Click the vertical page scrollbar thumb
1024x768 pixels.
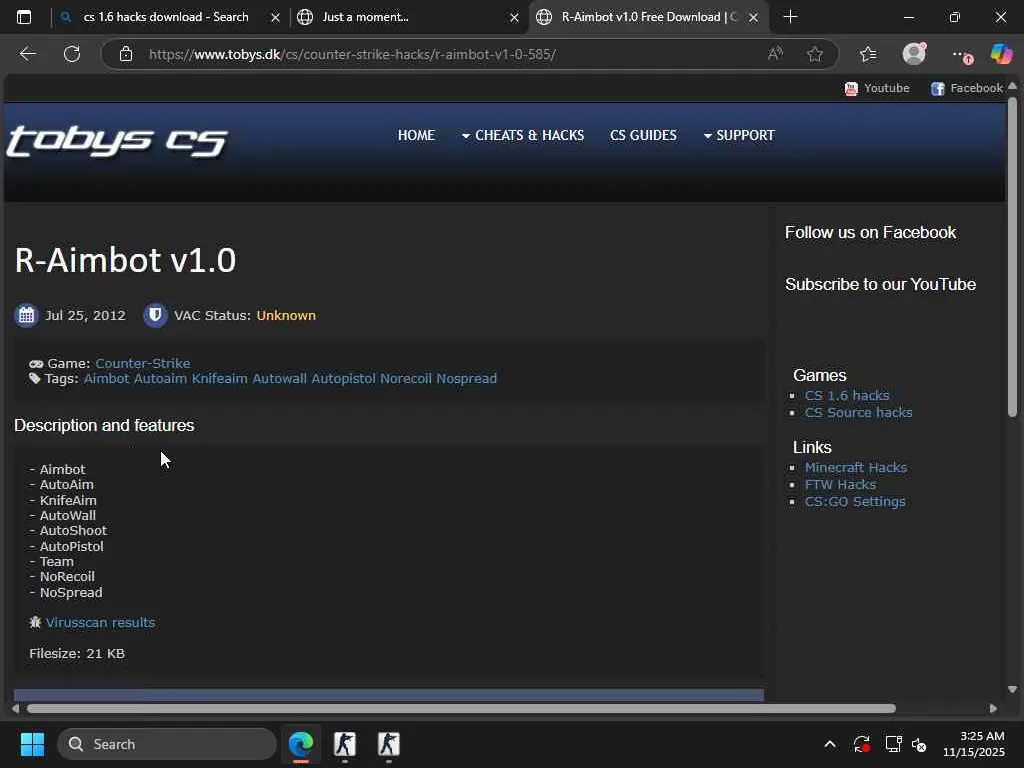(x=1012, y=257)
